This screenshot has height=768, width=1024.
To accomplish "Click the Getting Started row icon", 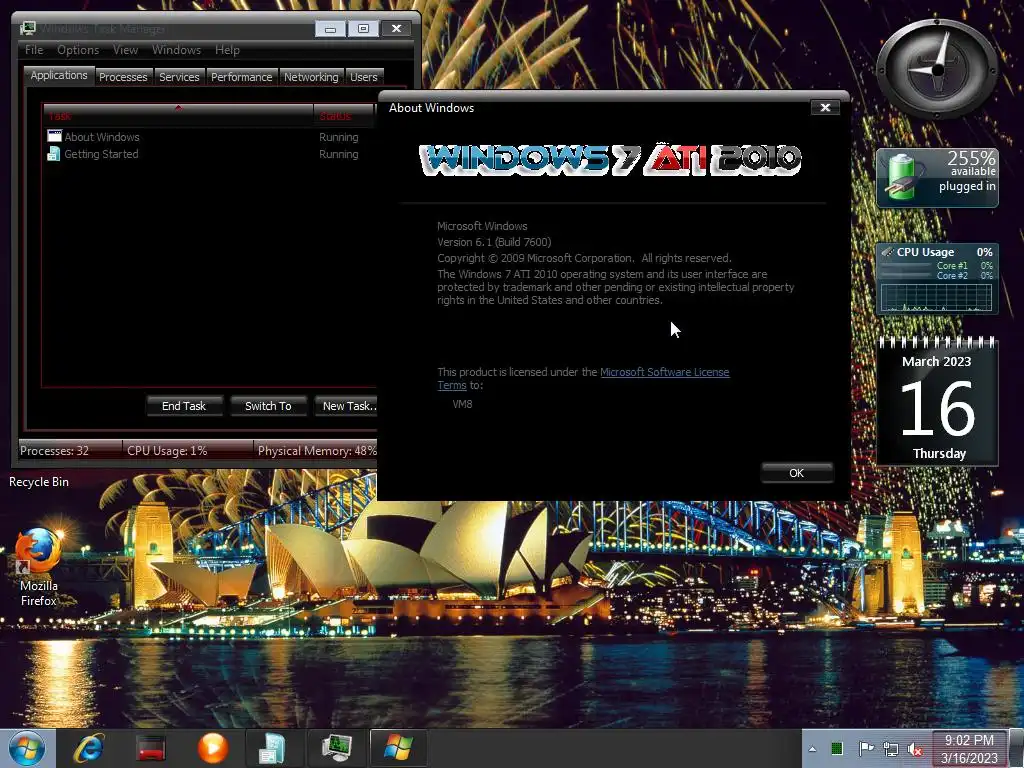I will (54, 154).
